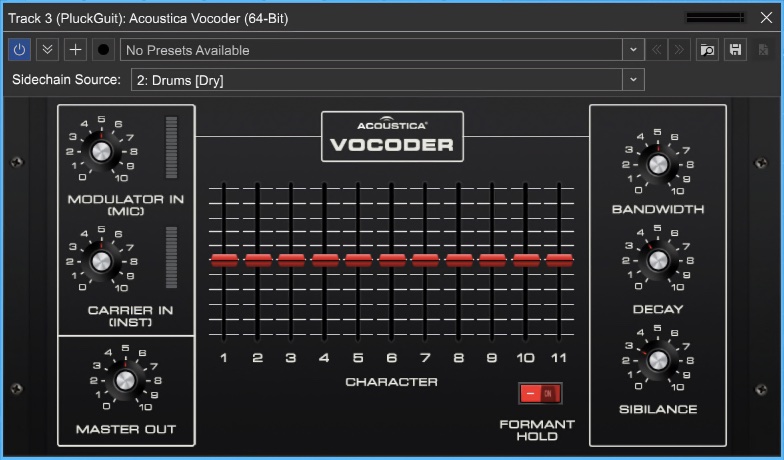The height and width of the screenshot is (460, 784).
Task: Click the double-chevron collapse icon
Action: (x=48, y=50)
